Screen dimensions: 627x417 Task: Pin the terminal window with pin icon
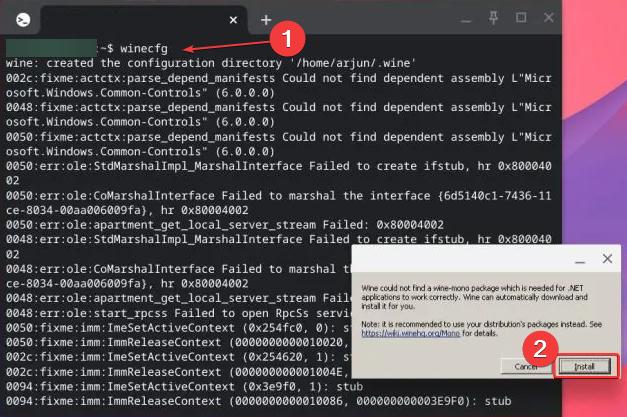493,18
